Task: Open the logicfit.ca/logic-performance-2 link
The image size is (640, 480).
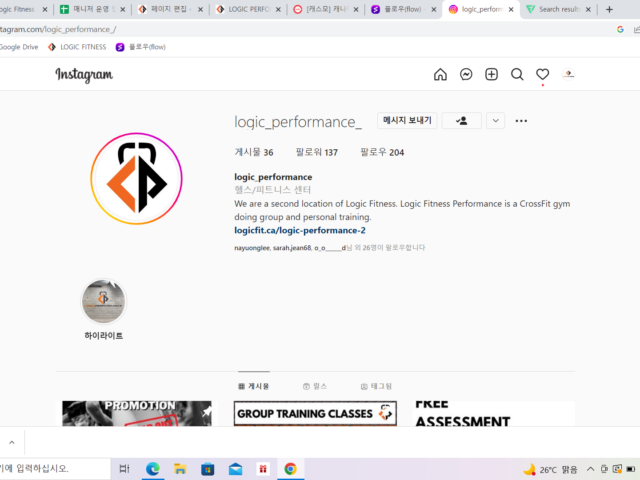Action: tap(300, 230)
